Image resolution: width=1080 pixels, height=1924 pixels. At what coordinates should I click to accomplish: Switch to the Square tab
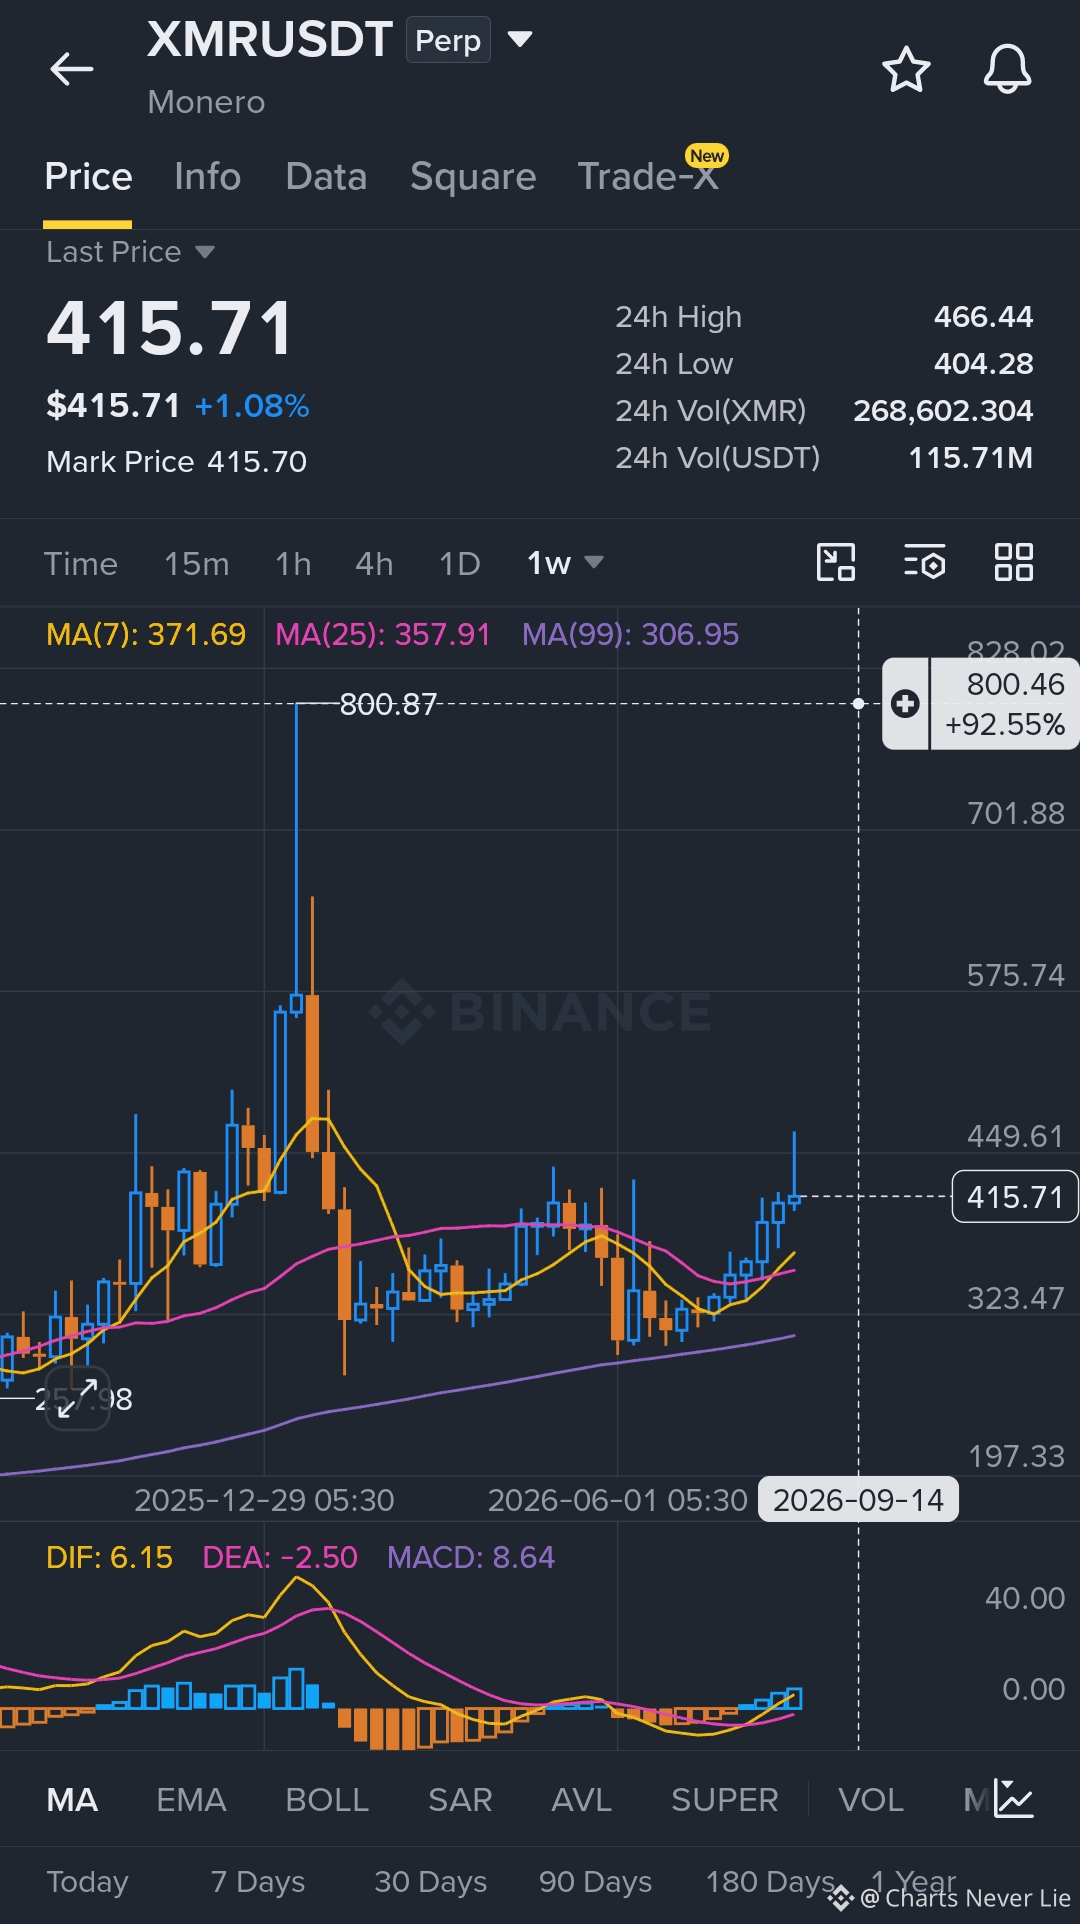pyautogui.click(x=473, y=177)
